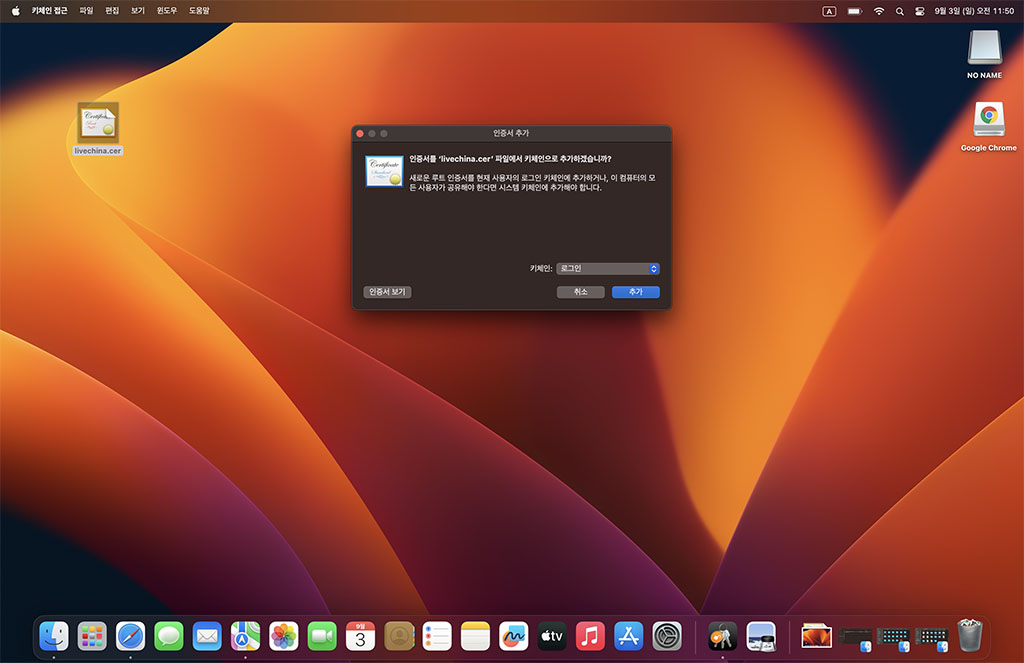This screenshot has width=1024, height=663.
Task: Open App Store in the Dock
Action: 629,636
